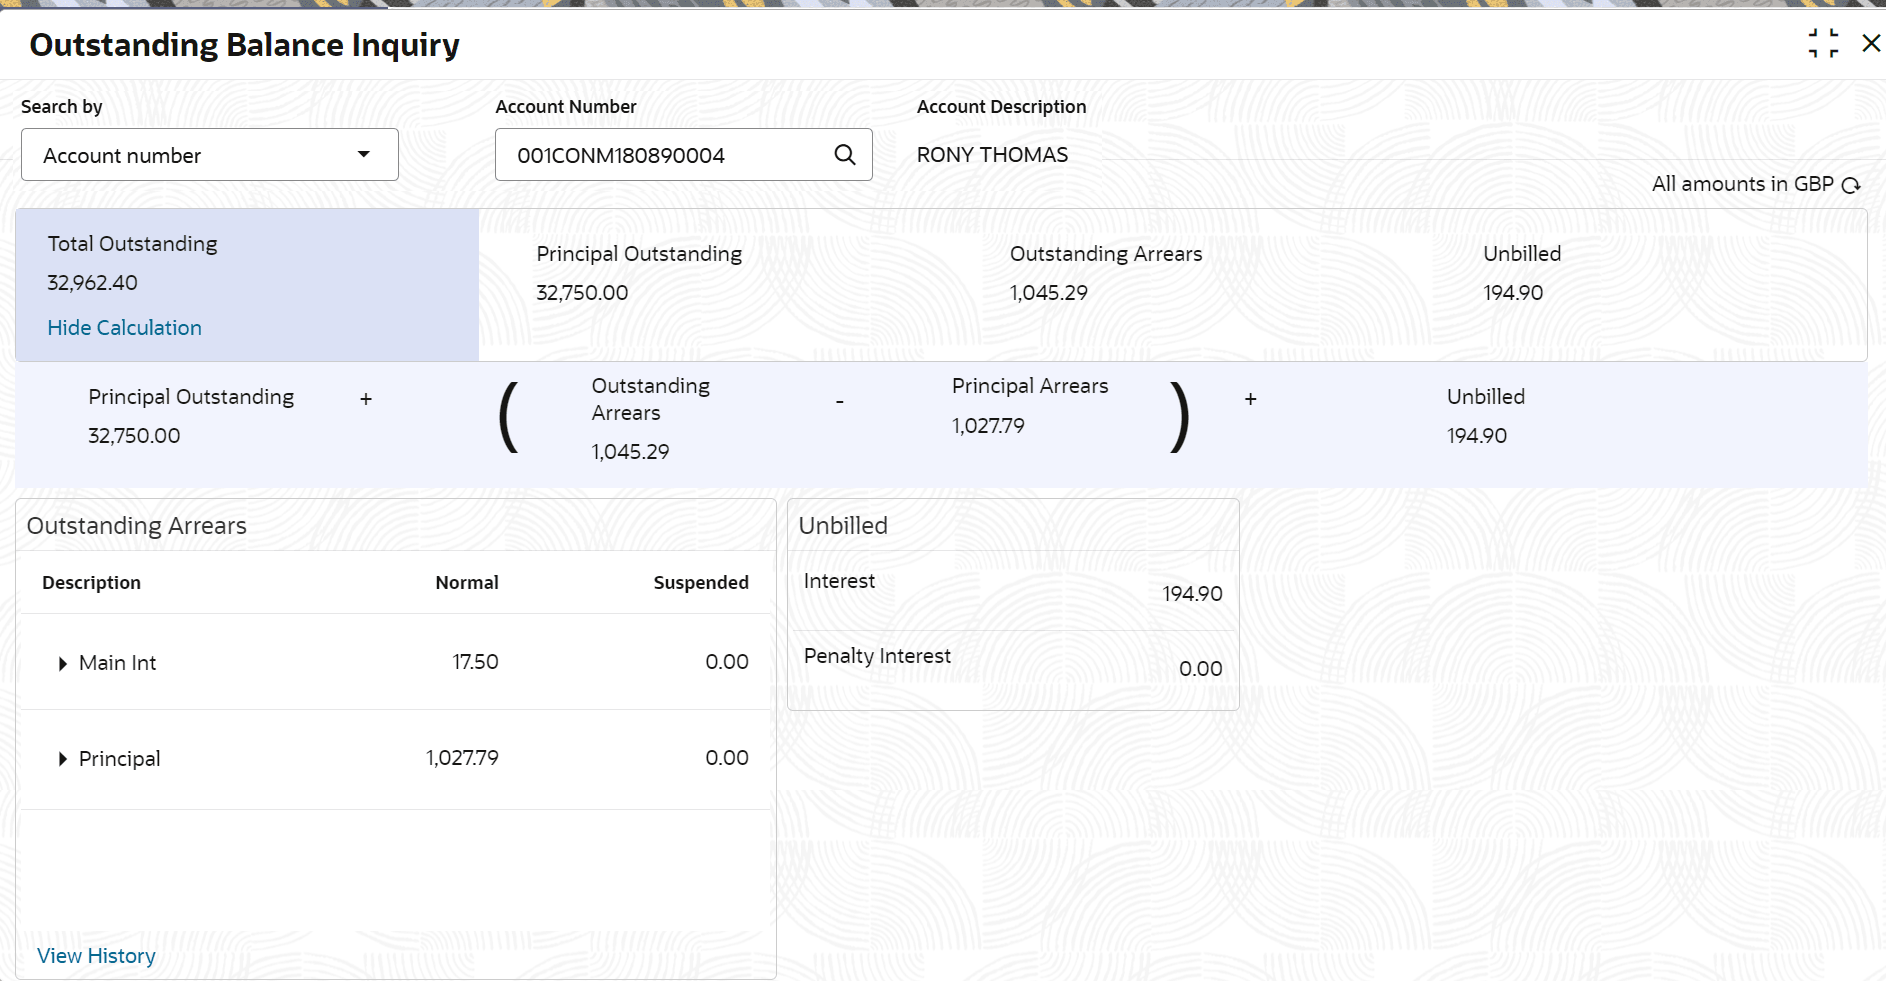Open the View History link
1886x983 pixels.
[96, 956]
